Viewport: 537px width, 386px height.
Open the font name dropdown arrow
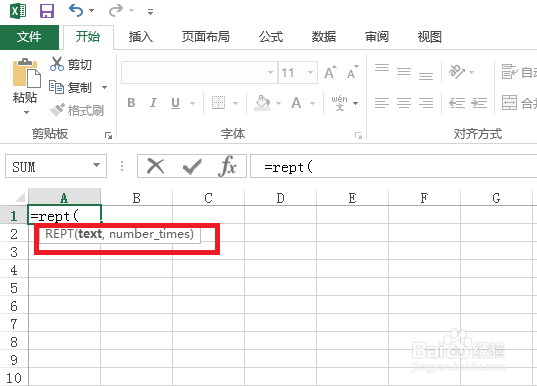point(270,73)
